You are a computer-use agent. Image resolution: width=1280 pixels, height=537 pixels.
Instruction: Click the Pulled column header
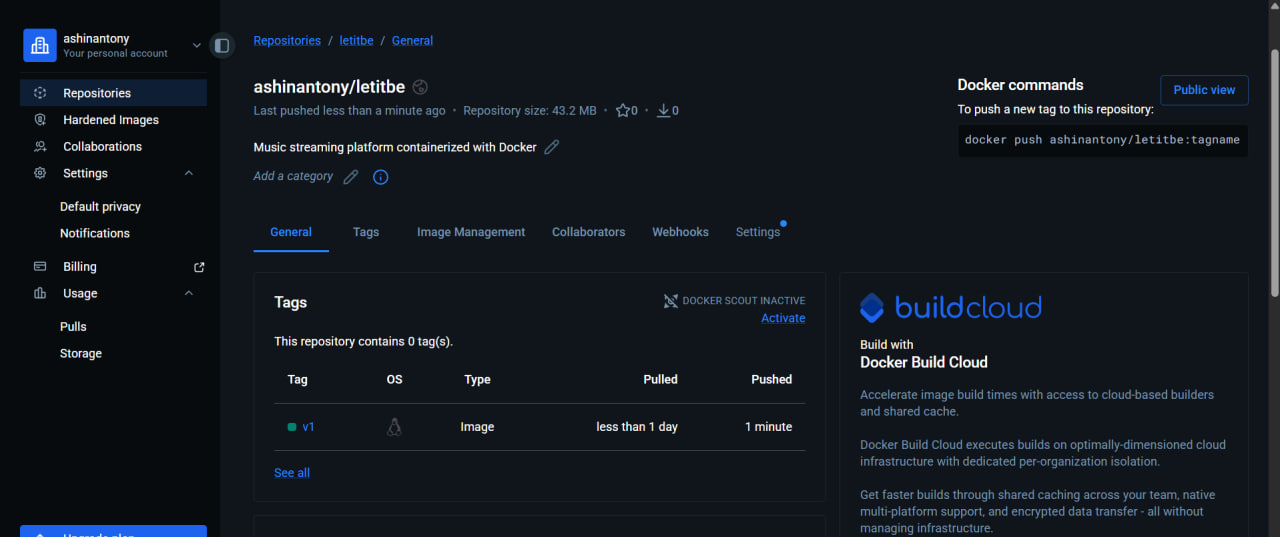pyautogui.click(x=660, y=380)
